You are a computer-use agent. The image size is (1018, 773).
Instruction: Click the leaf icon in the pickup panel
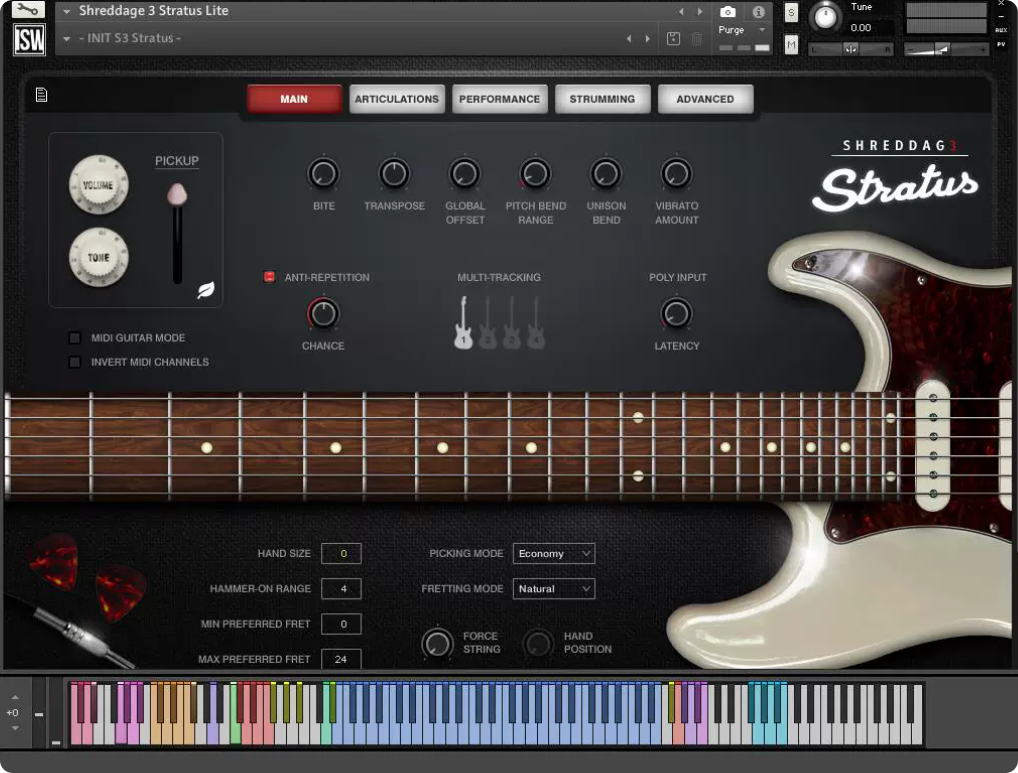click(206, 289)
